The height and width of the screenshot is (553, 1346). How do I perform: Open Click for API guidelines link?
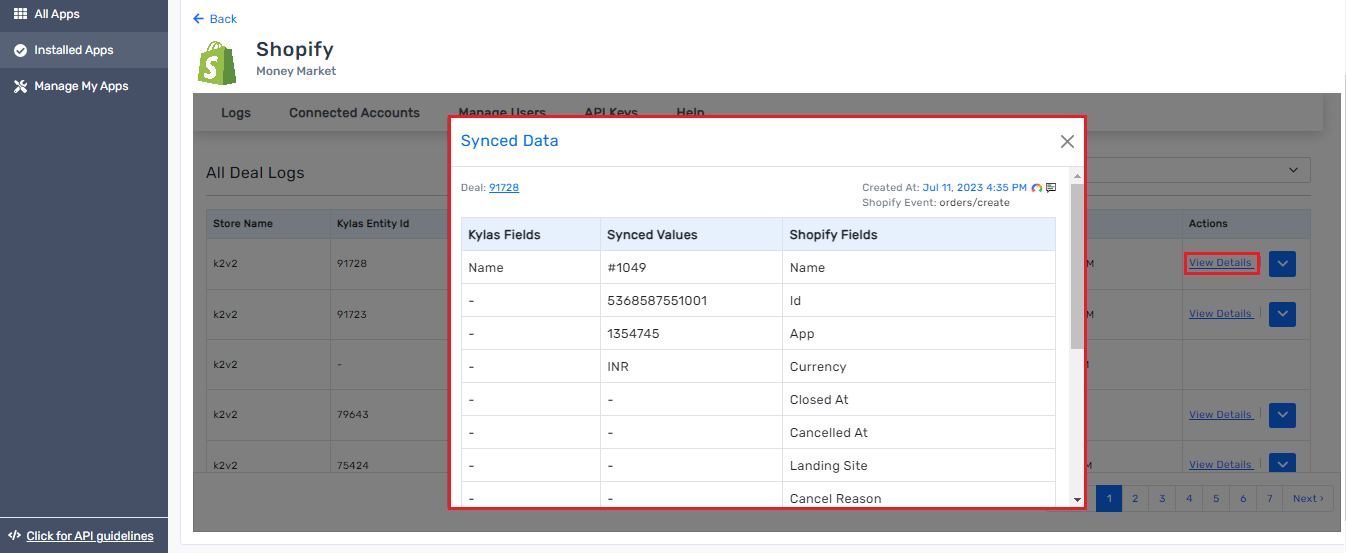[x=90, y=536]
